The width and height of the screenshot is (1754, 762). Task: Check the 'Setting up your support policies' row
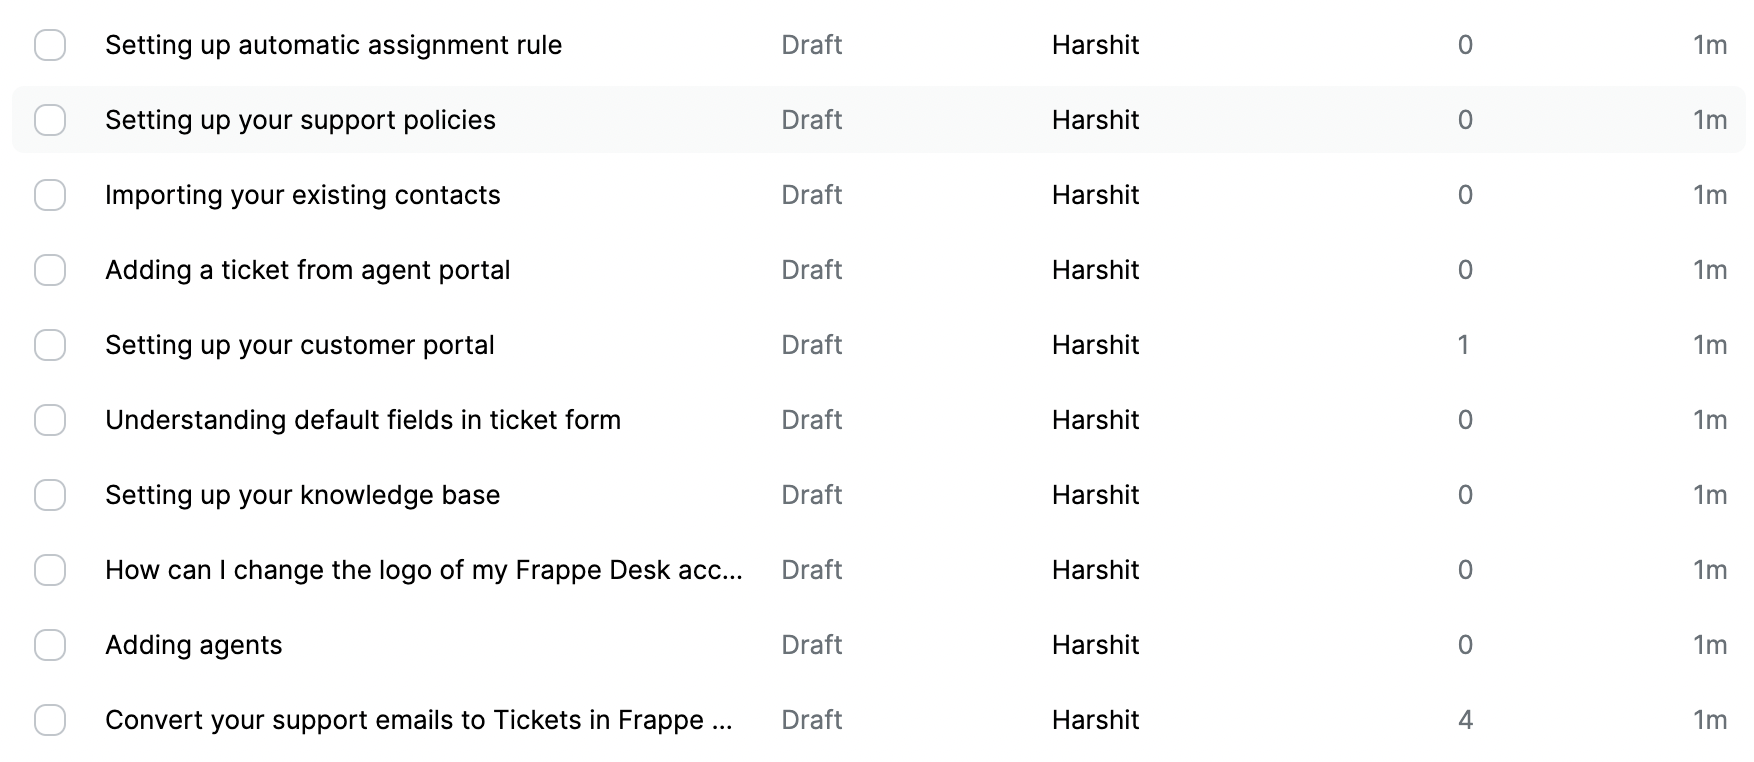click(x=50, y=120)
